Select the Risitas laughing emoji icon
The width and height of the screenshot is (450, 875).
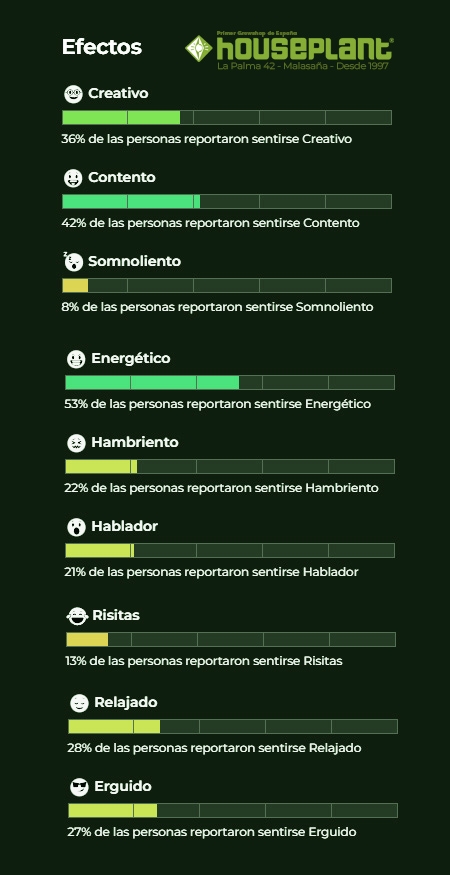pos(77,616)
